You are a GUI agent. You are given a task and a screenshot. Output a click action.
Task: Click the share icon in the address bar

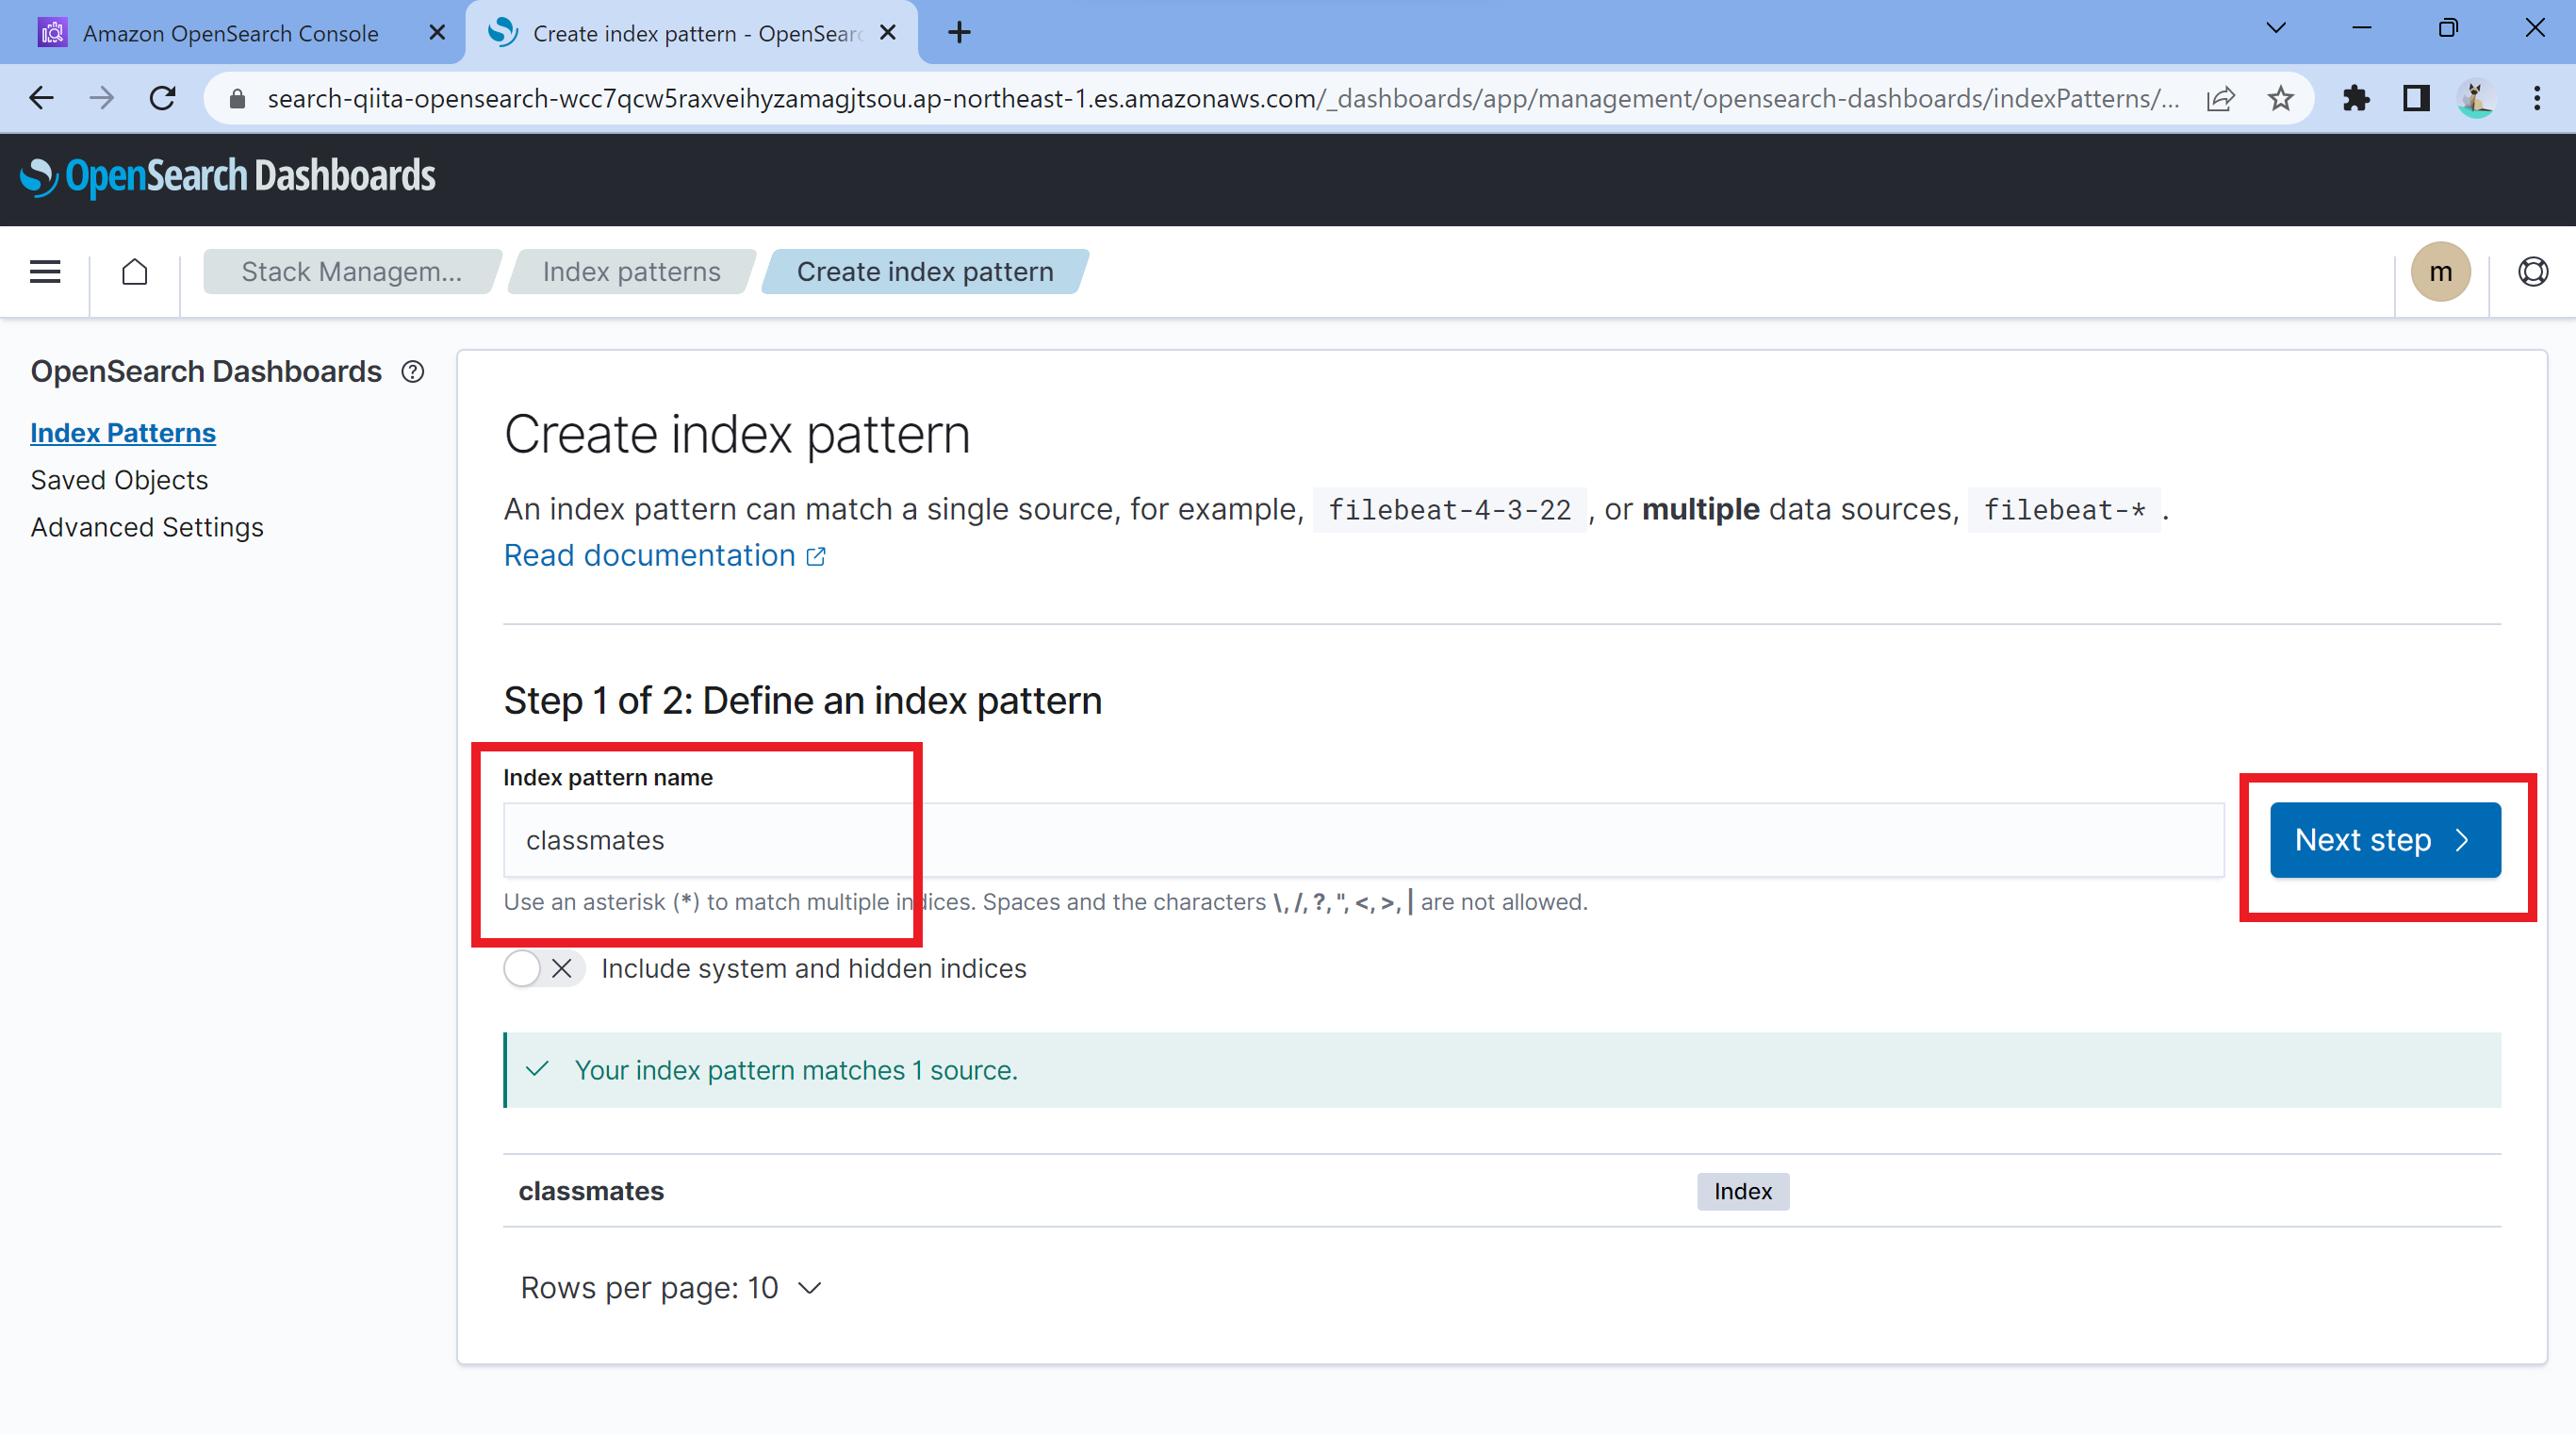pyautogui.click(x=2220, y=98)
